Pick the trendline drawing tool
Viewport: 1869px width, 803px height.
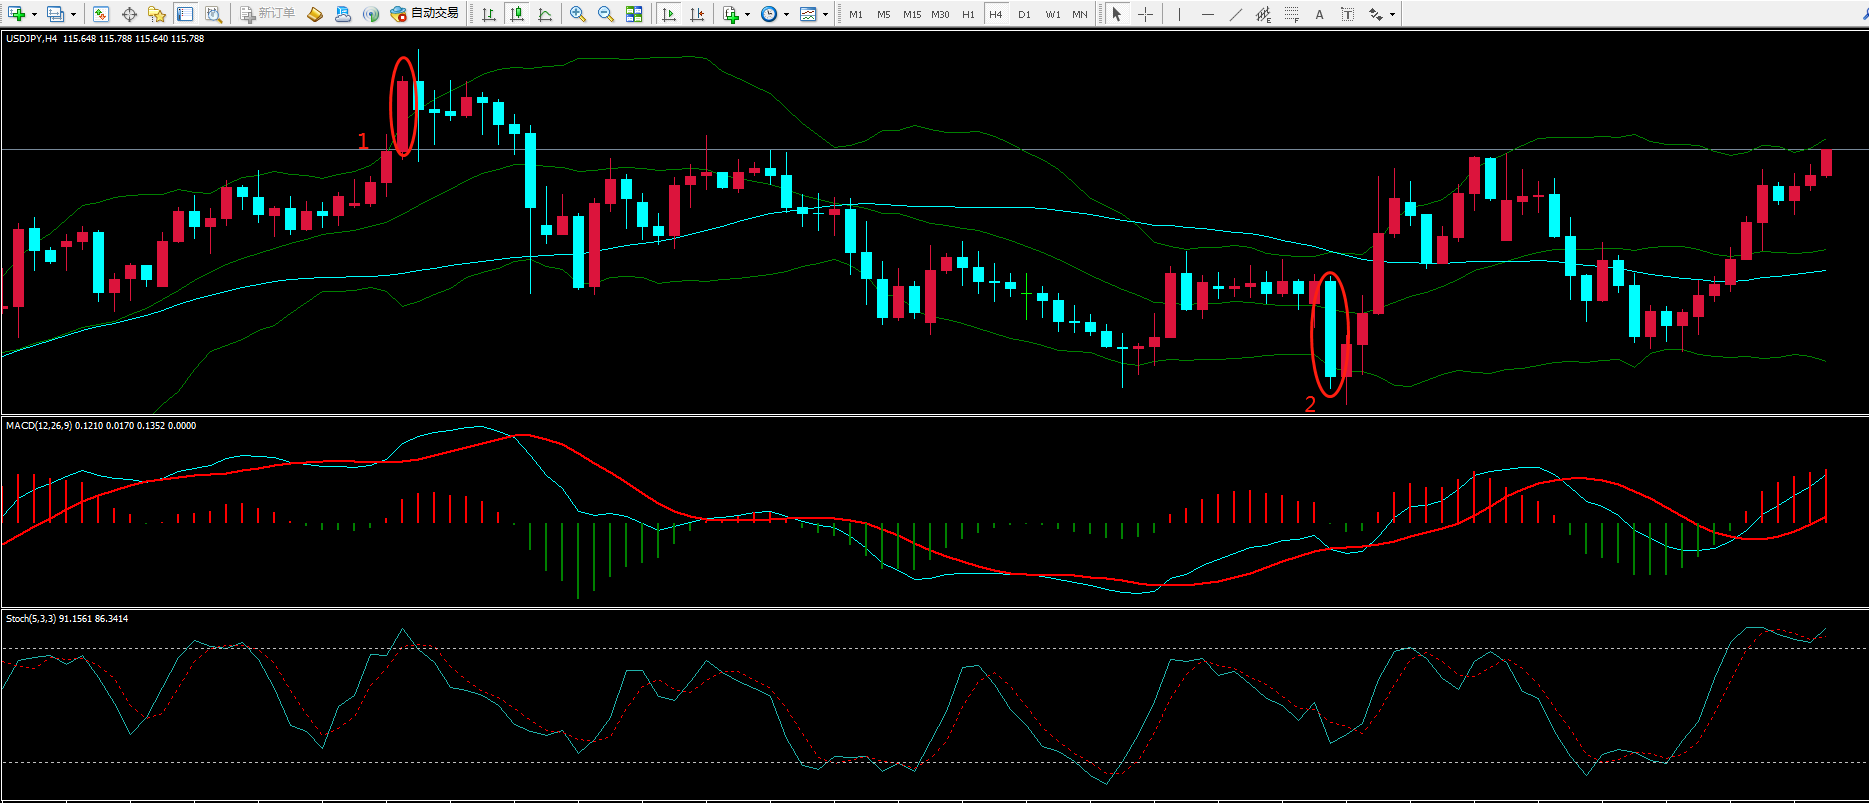click(1236, 14)
